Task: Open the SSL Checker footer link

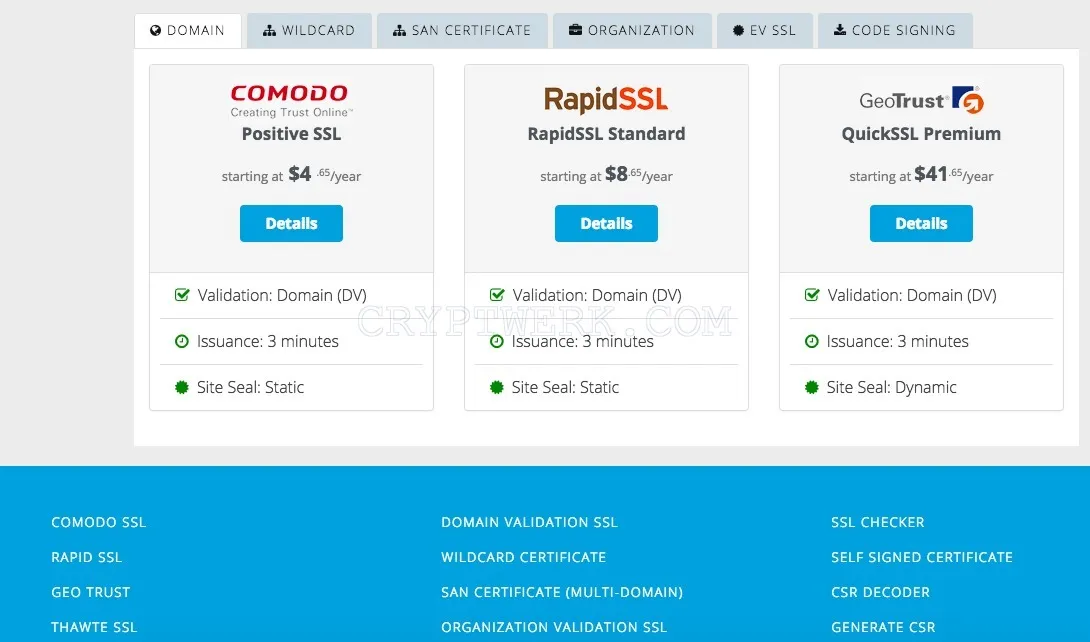Action: [877, 522]
